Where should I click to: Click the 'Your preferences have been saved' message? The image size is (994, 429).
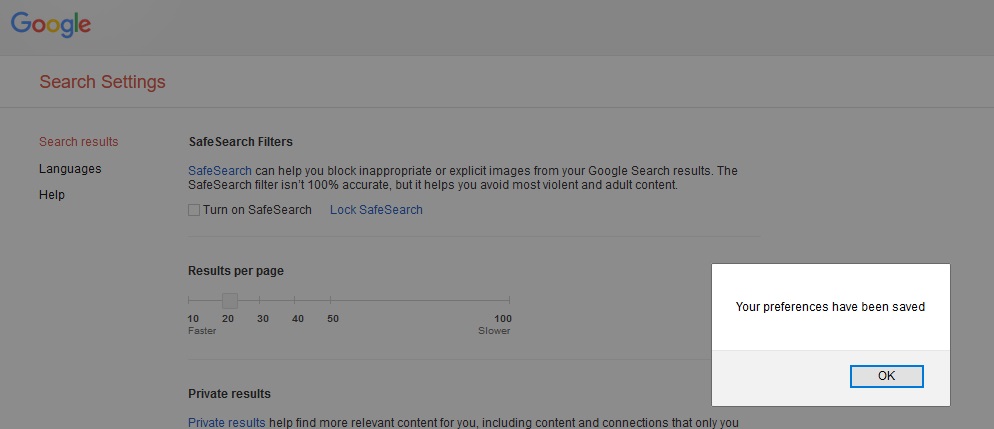point(830,307)
